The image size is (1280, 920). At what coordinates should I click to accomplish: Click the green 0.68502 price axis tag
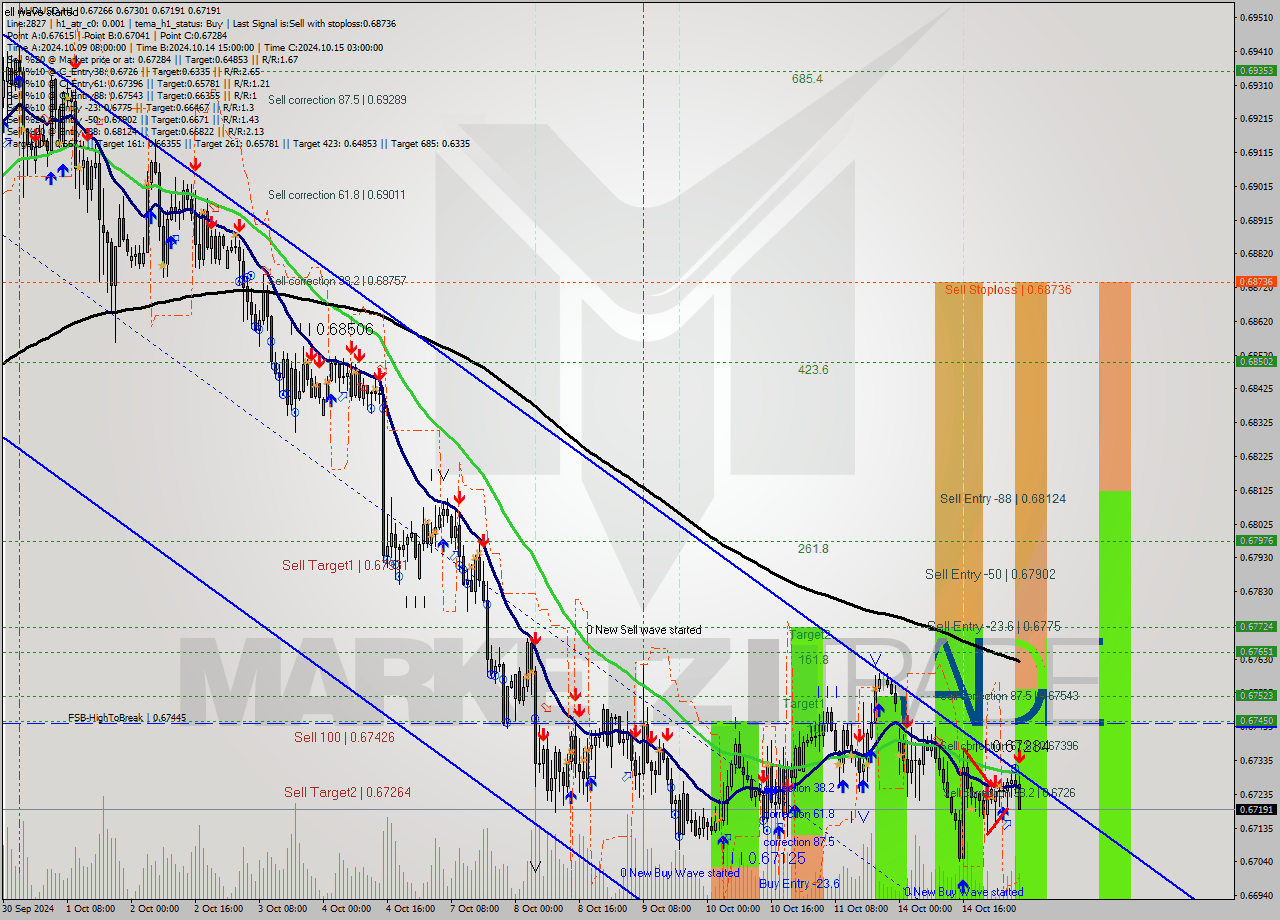tap(1255, 362)
